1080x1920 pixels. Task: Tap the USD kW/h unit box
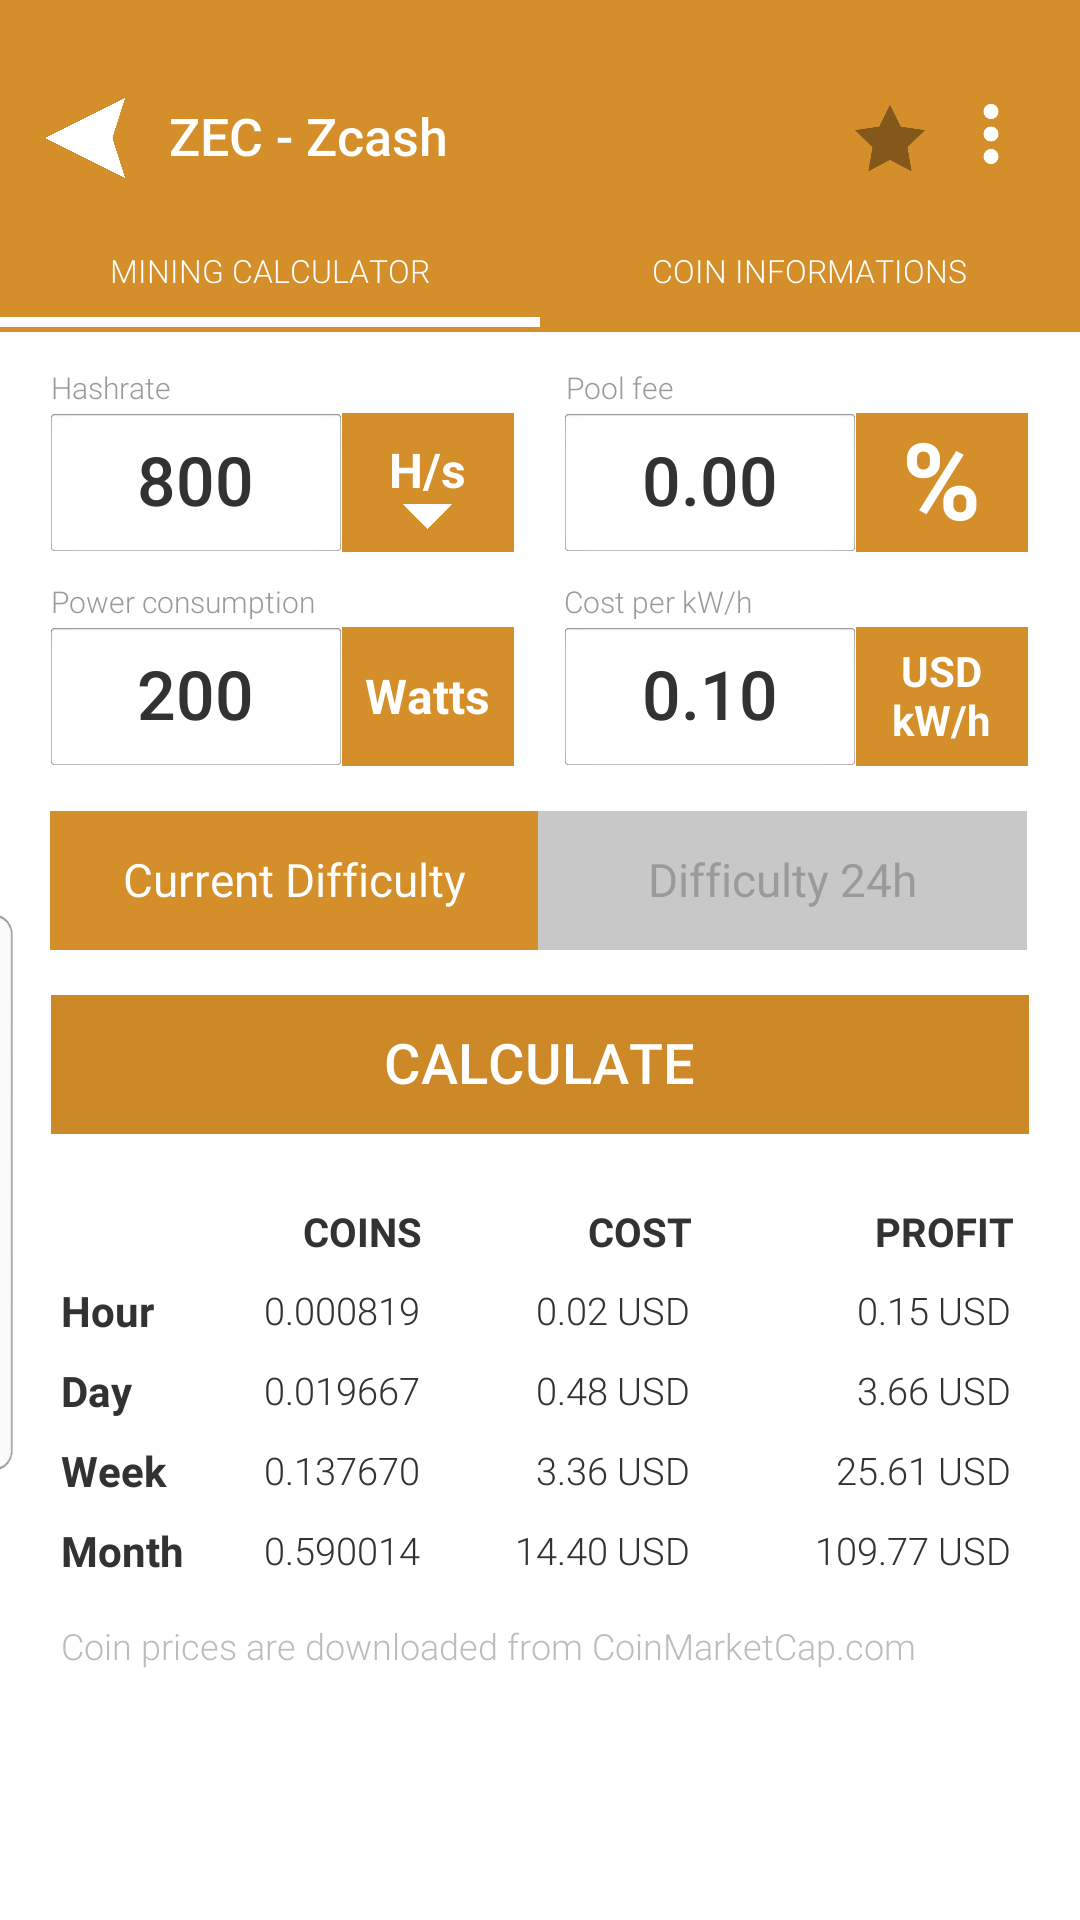pos(942,696)
